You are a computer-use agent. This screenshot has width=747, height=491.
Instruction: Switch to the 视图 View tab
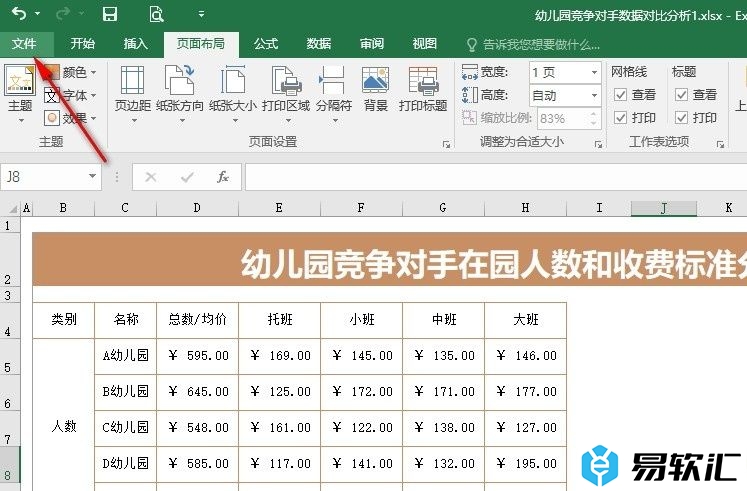pos(424,44)
